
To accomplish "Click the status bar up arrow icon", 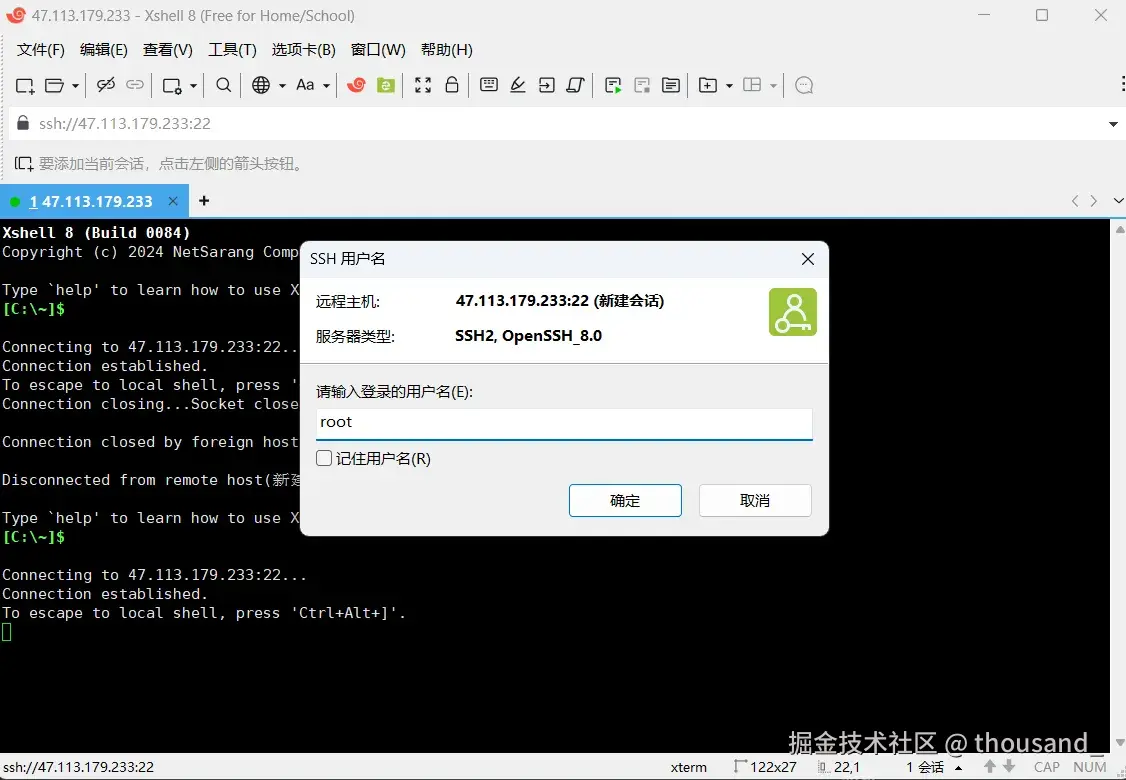I will click(x=990, y=767).
